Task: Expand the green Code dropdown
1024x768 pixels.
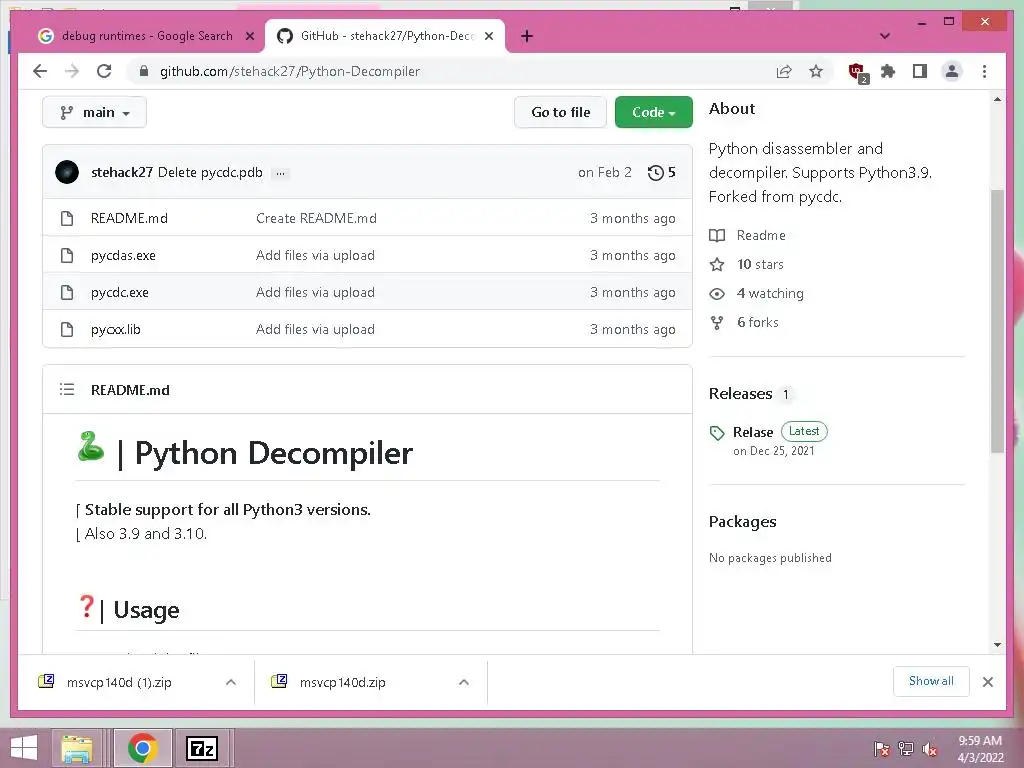Action: point(654,112)
